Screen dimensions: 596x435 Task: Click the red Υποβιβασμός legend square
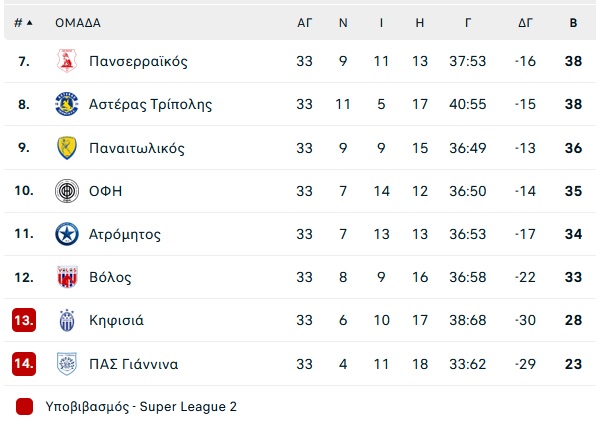point(24,406)
